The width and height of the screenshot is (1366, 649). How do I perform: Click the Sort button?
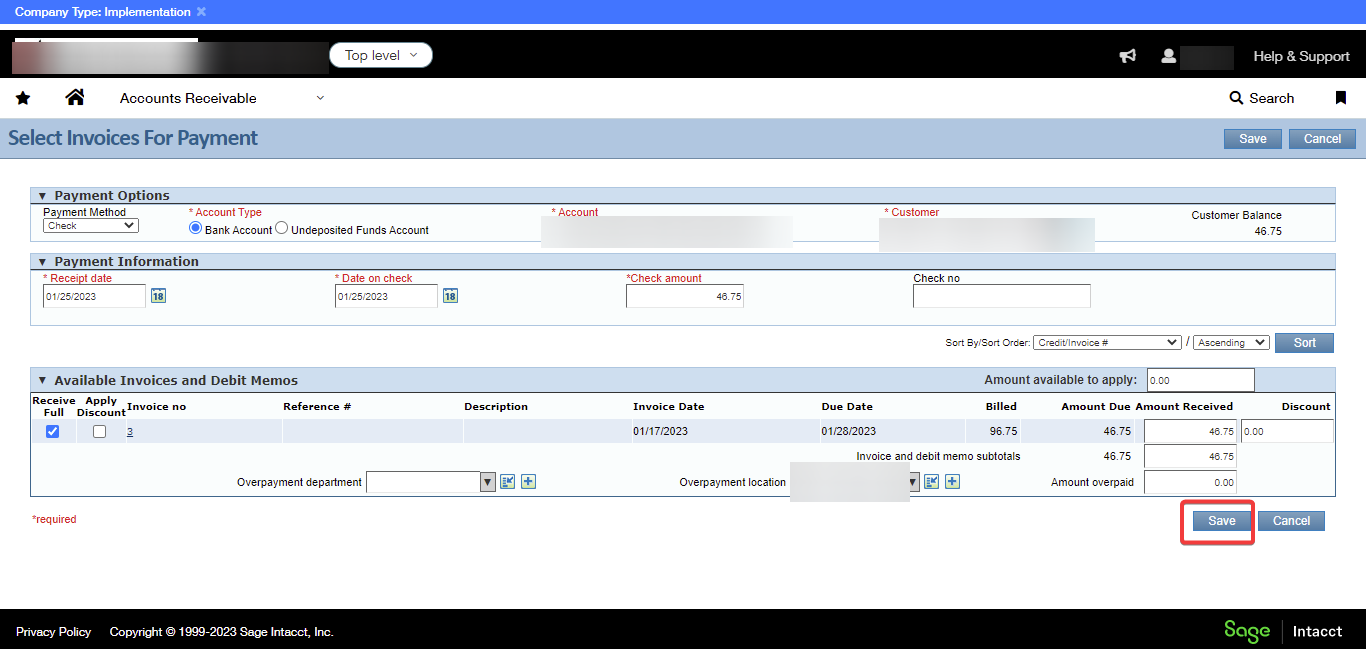click(x=1304, y=342)
